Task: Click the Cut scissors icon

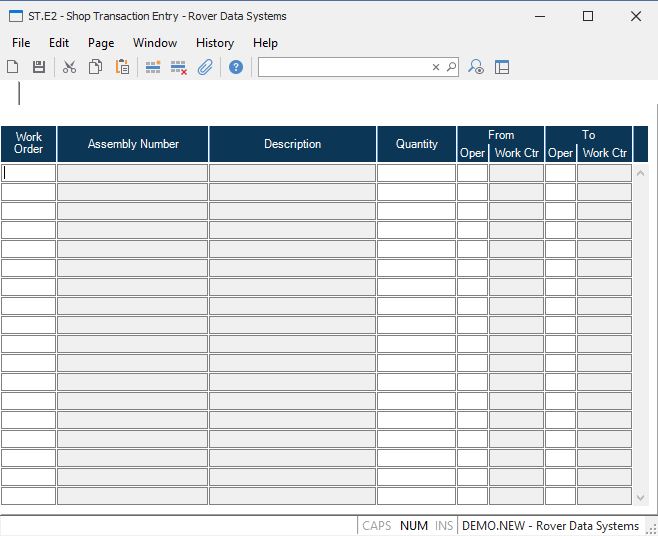Action: click(x=69, y=67)
